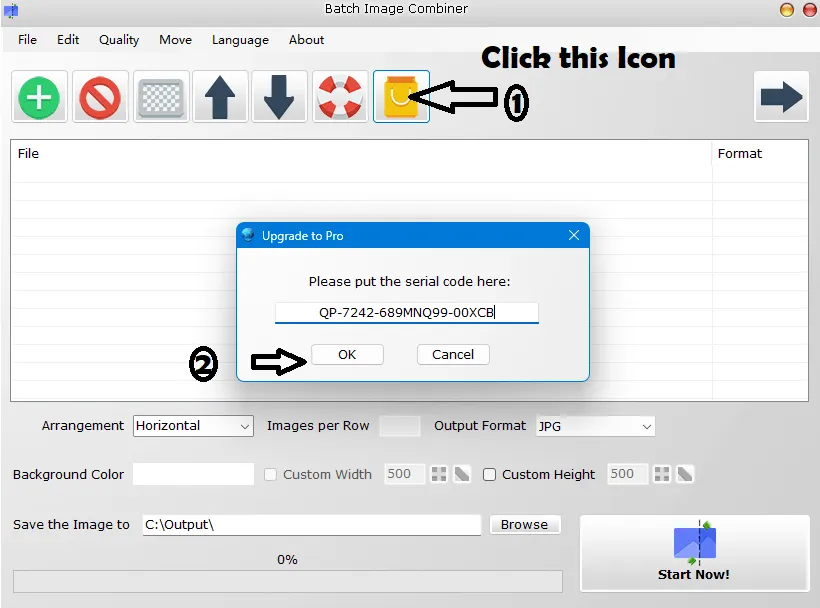820x608 pixels.
Task: Click the right arrow Next icon
Action: [781, 97]
